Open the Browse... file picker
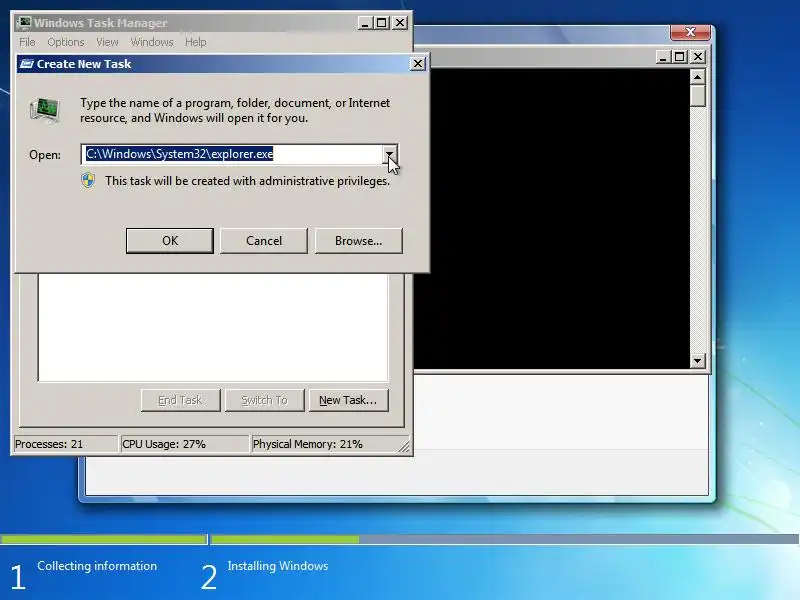Viewport: 800px width, 600px height. (358, 240)
